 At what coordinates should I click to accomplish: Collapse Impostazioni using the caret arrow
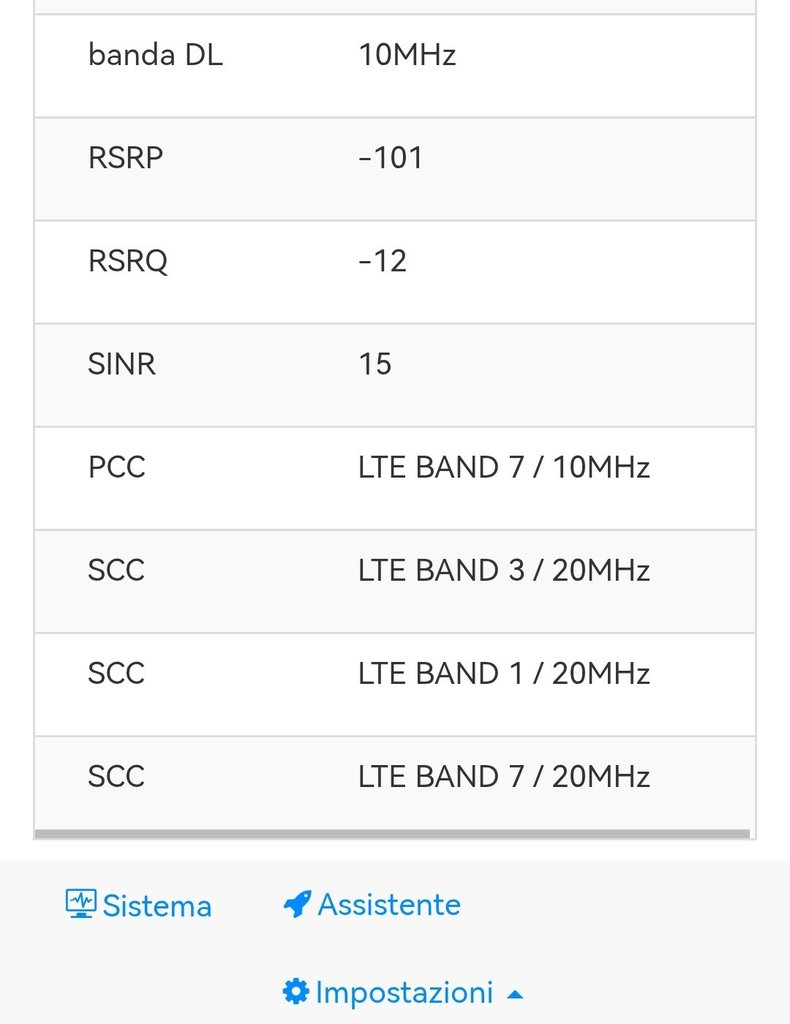515,994
